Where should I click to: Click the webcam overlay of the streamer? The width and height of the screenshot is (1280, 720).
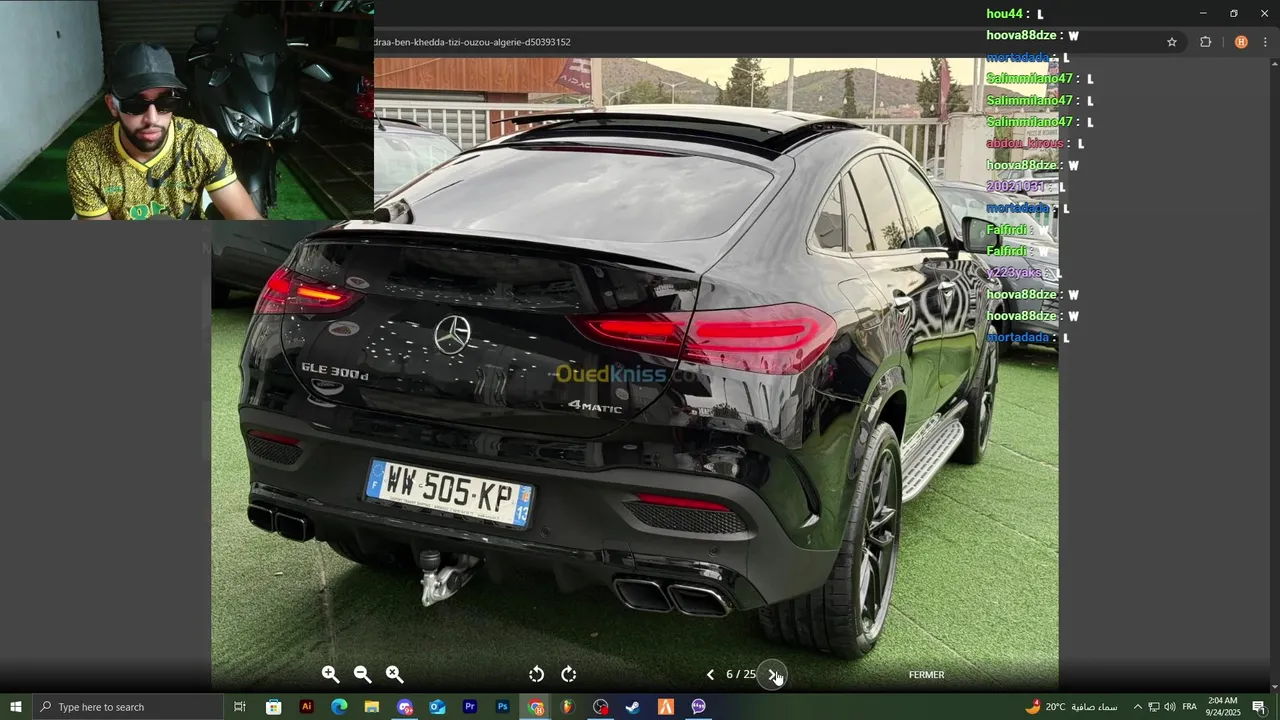click(x=187, y=110)
